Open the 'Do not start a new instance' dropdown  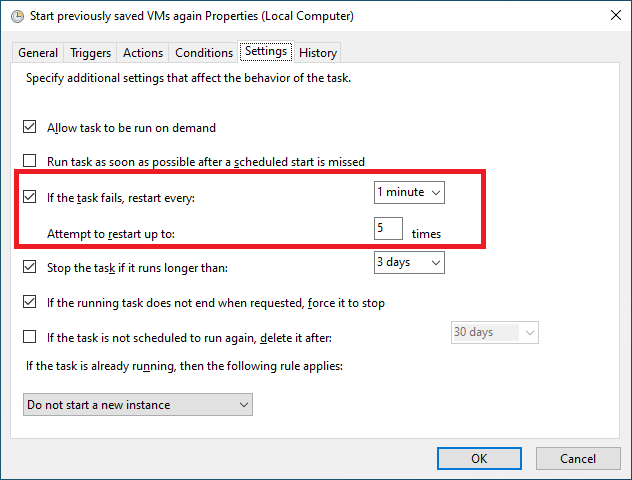pos(138,405)
